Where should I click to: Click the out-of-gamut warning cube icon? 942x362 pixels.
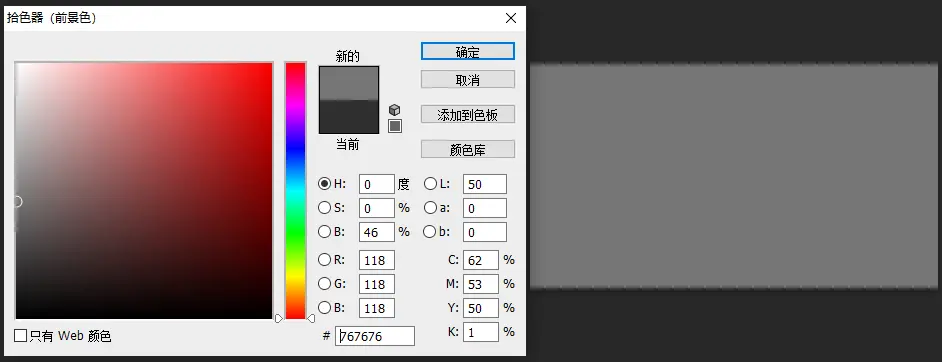click(395, 110)
